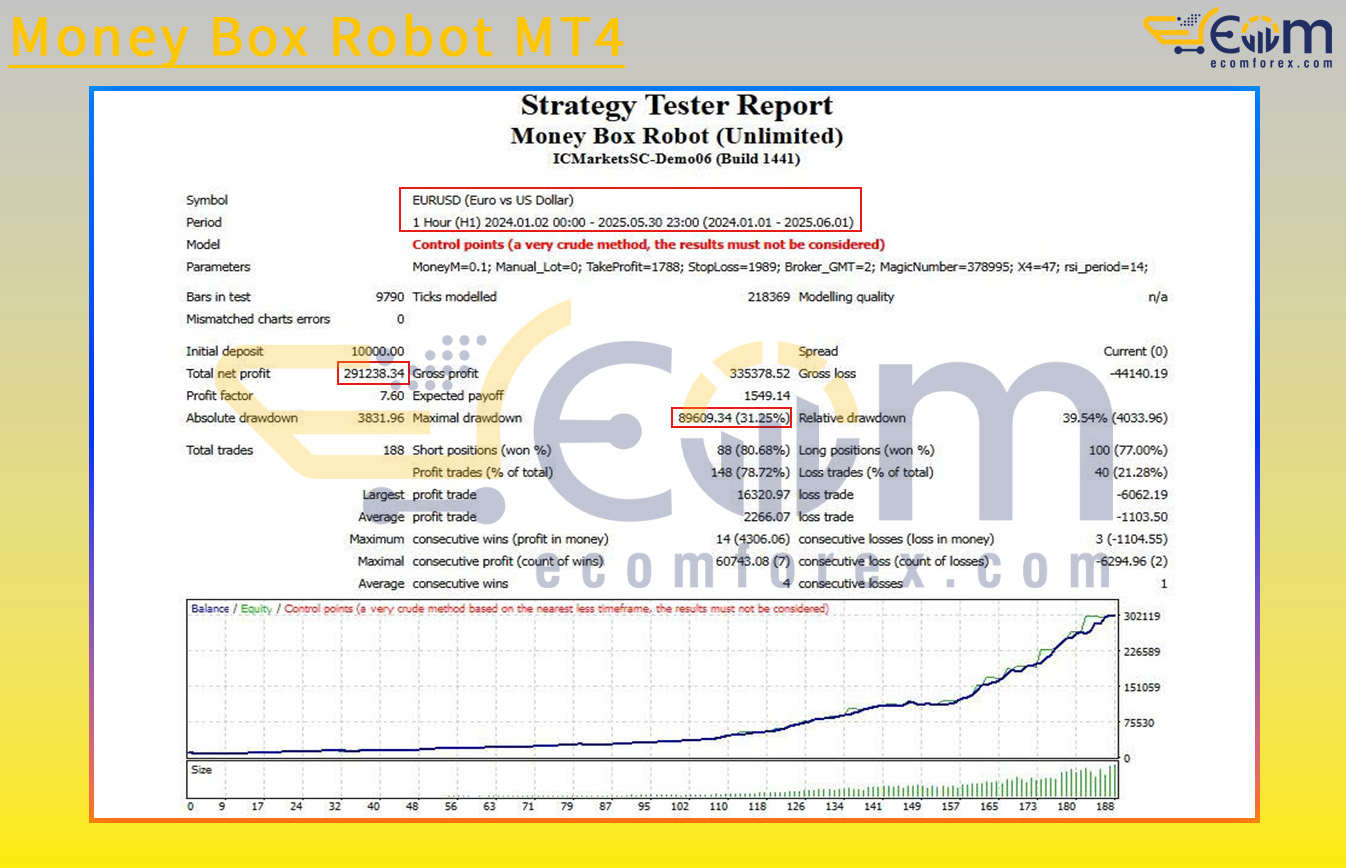Viewport: 1346px width, 868px height.
Task: Click Initial deposit value 10000.00
Action: 378,351
